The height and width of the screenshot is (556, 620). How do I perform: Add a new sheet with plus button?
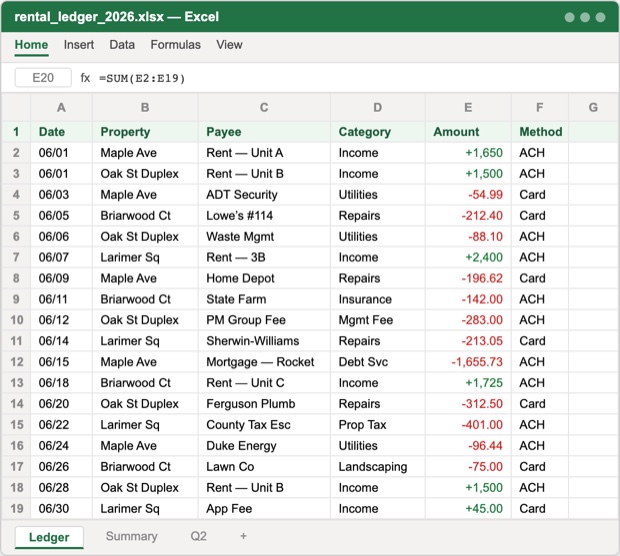coord(243,536)
